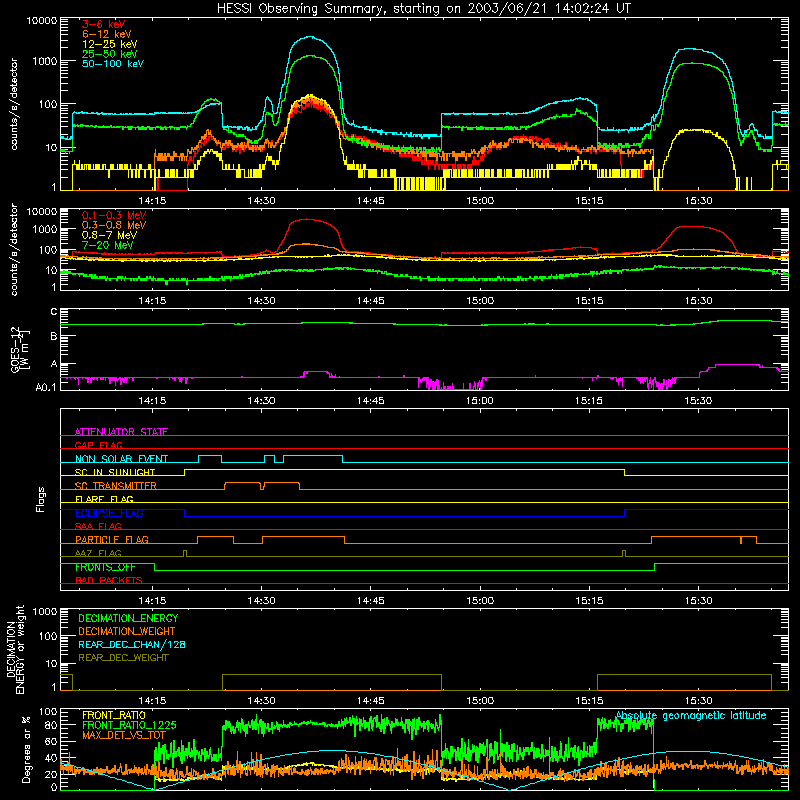Viewport: 800px width, 800px height.
Task: Select the cyan '50-100 keV' legend label
Action: pos(113,64)
